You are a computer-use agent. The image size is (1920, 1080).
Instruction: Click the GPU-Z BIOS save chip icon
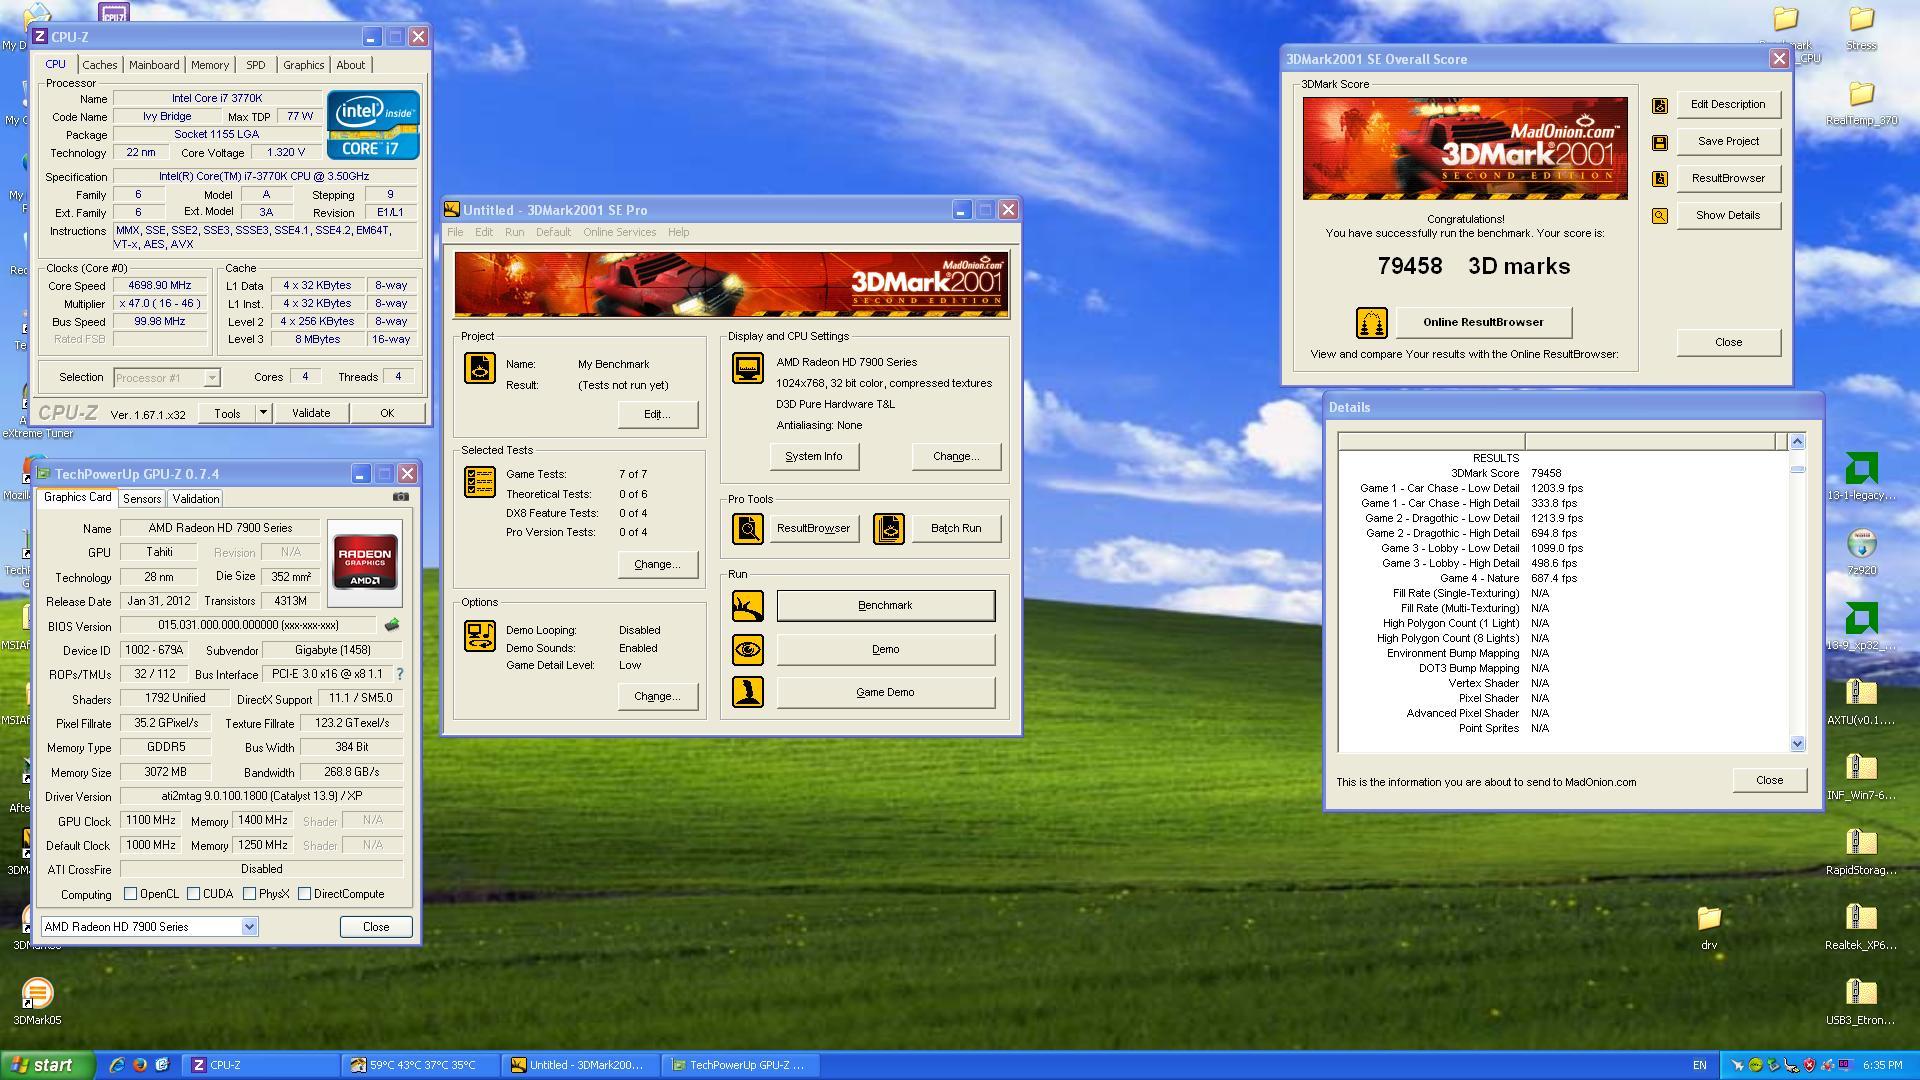click(392, 625)
